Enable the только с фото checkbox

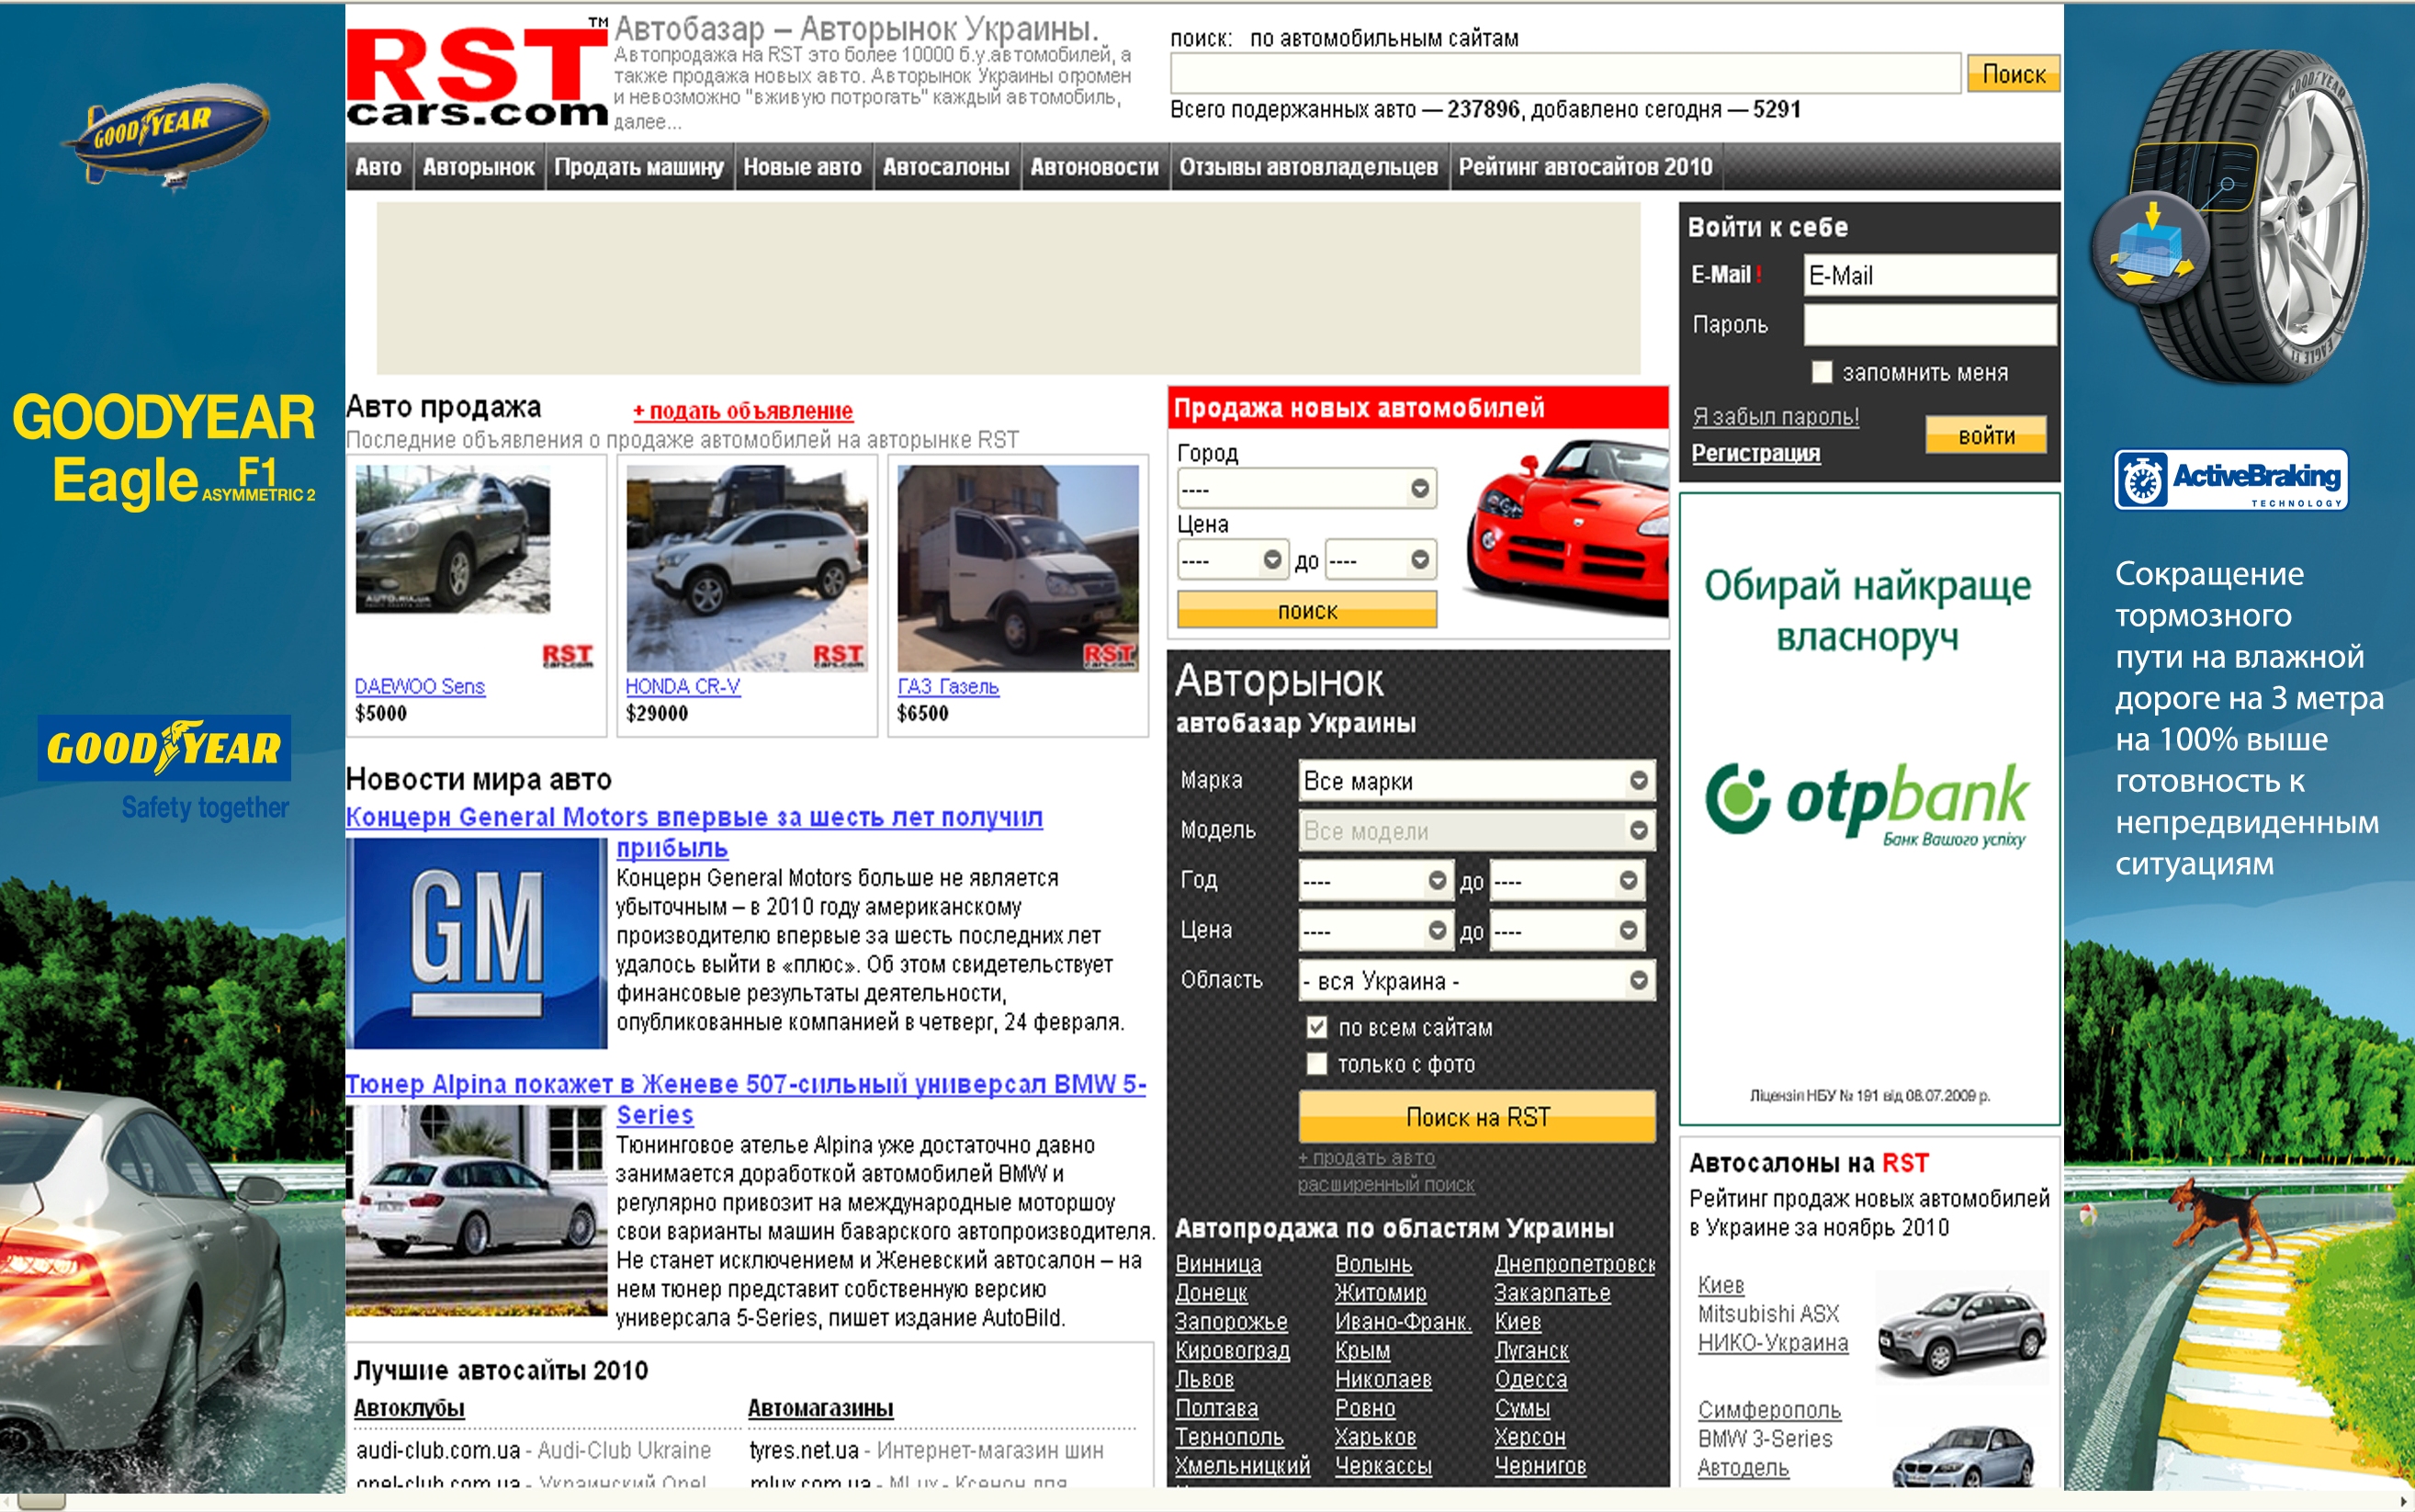(x=1317, y=1064)
